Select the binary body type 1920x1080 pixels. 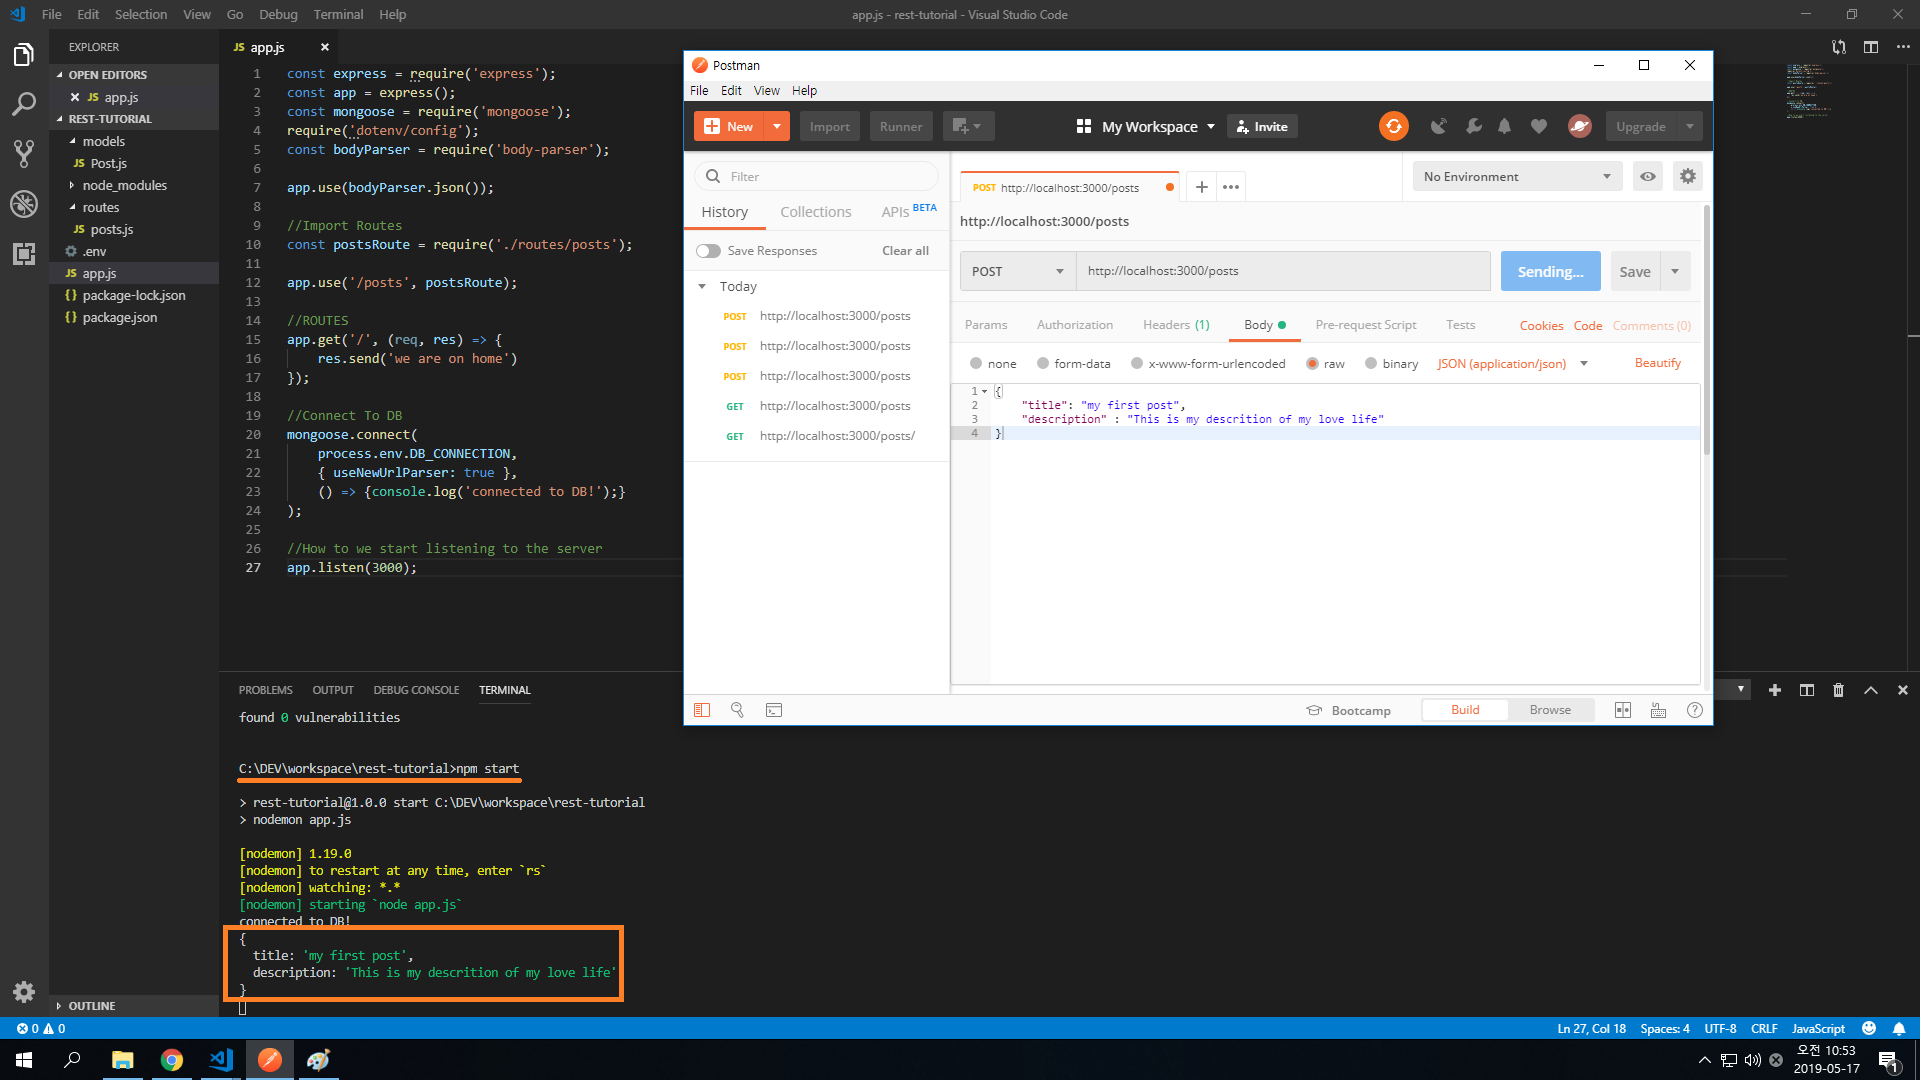click(x=1371, y=364)
